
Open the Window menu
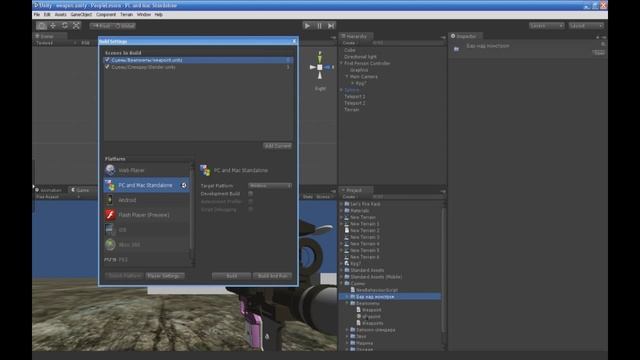point(144,14)
